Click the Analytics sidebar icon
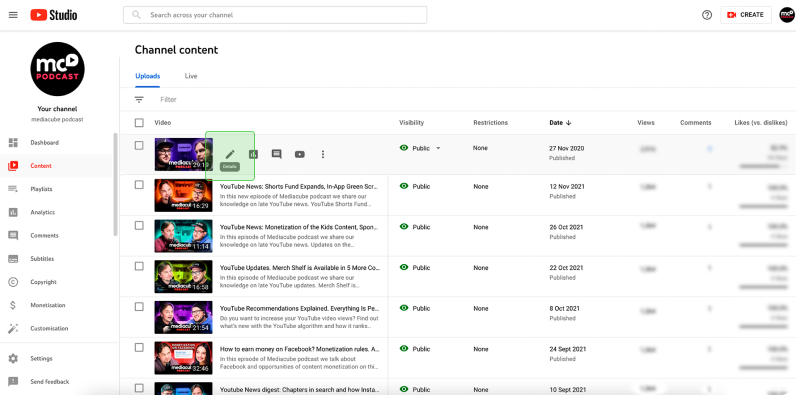796x395 pixels. (13, 212)
